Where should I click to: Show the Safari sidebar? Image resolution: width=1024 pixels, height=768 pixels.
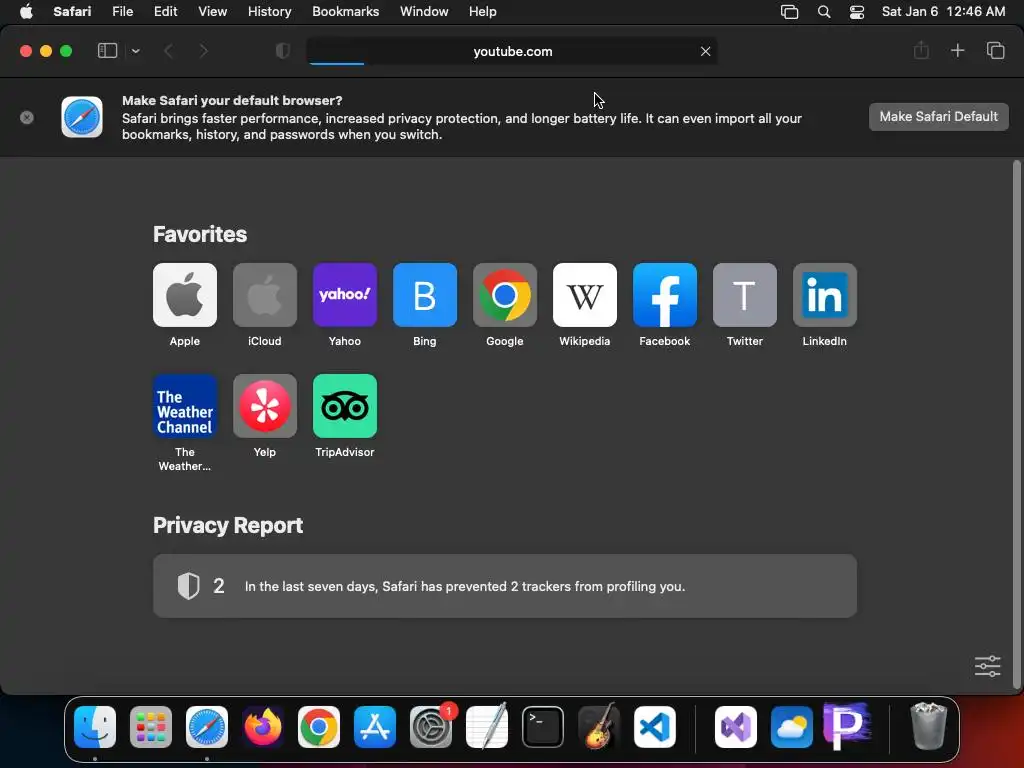click(107, 51)
